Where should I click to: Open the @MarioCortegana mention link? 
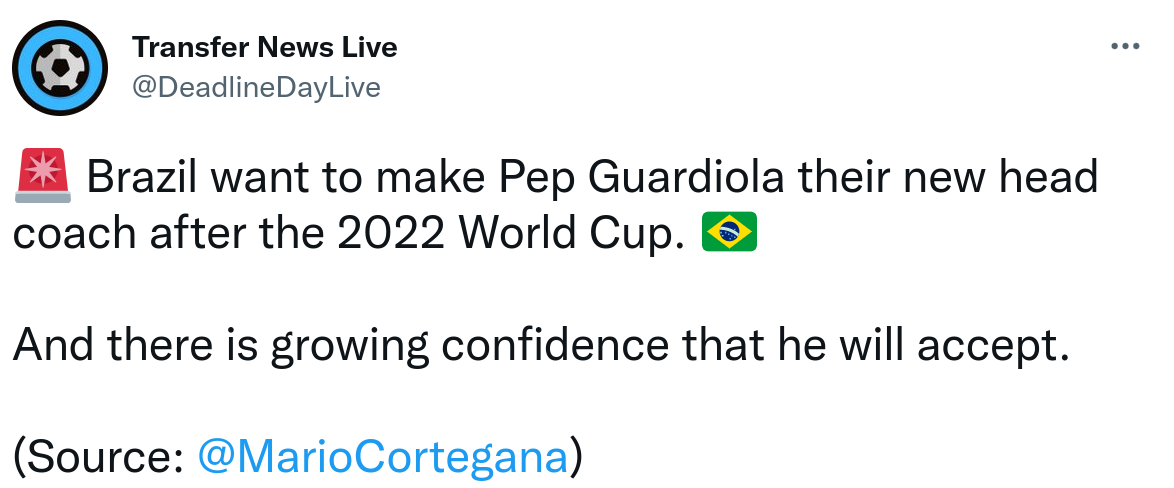(x=384, y=457)
